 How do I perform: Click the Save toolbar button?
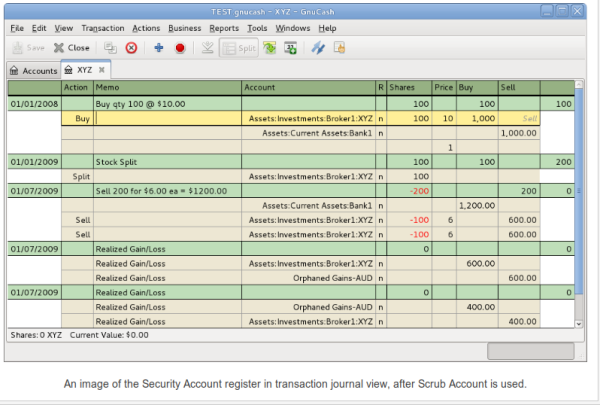[29, 48]
